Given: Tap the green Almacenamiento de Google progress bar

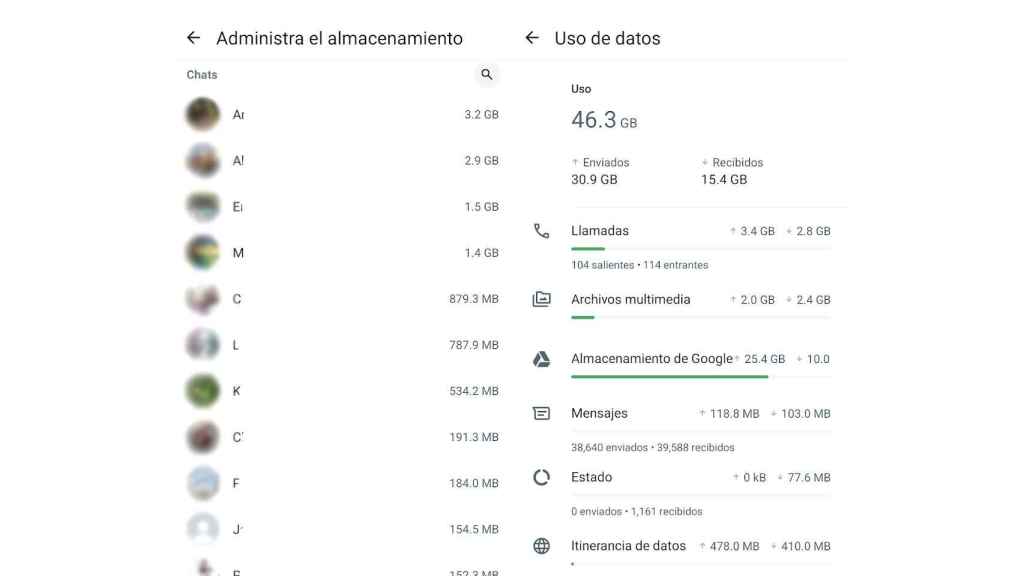Looking at the screenshot, I should pyautogui.click(x=670, y=375).
